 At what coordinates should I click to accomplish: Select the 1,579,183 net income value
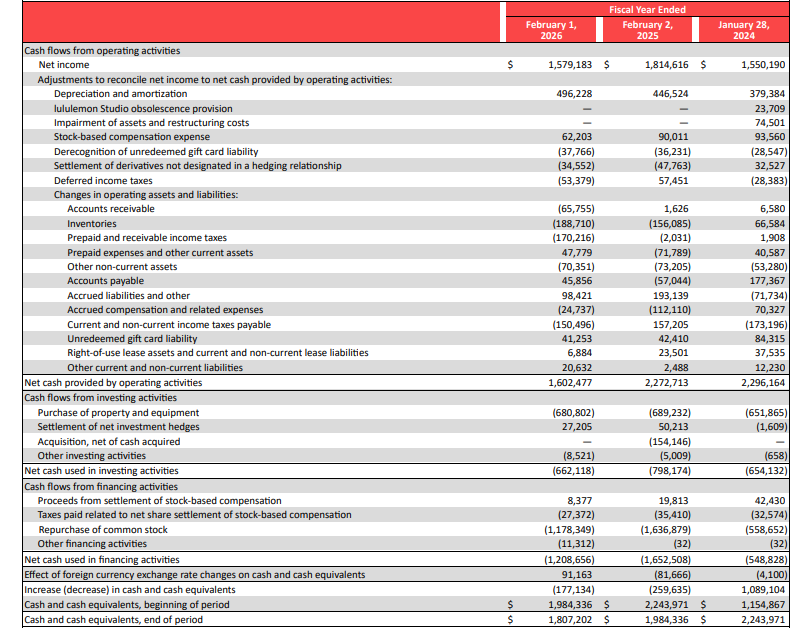tap(570, 65)
